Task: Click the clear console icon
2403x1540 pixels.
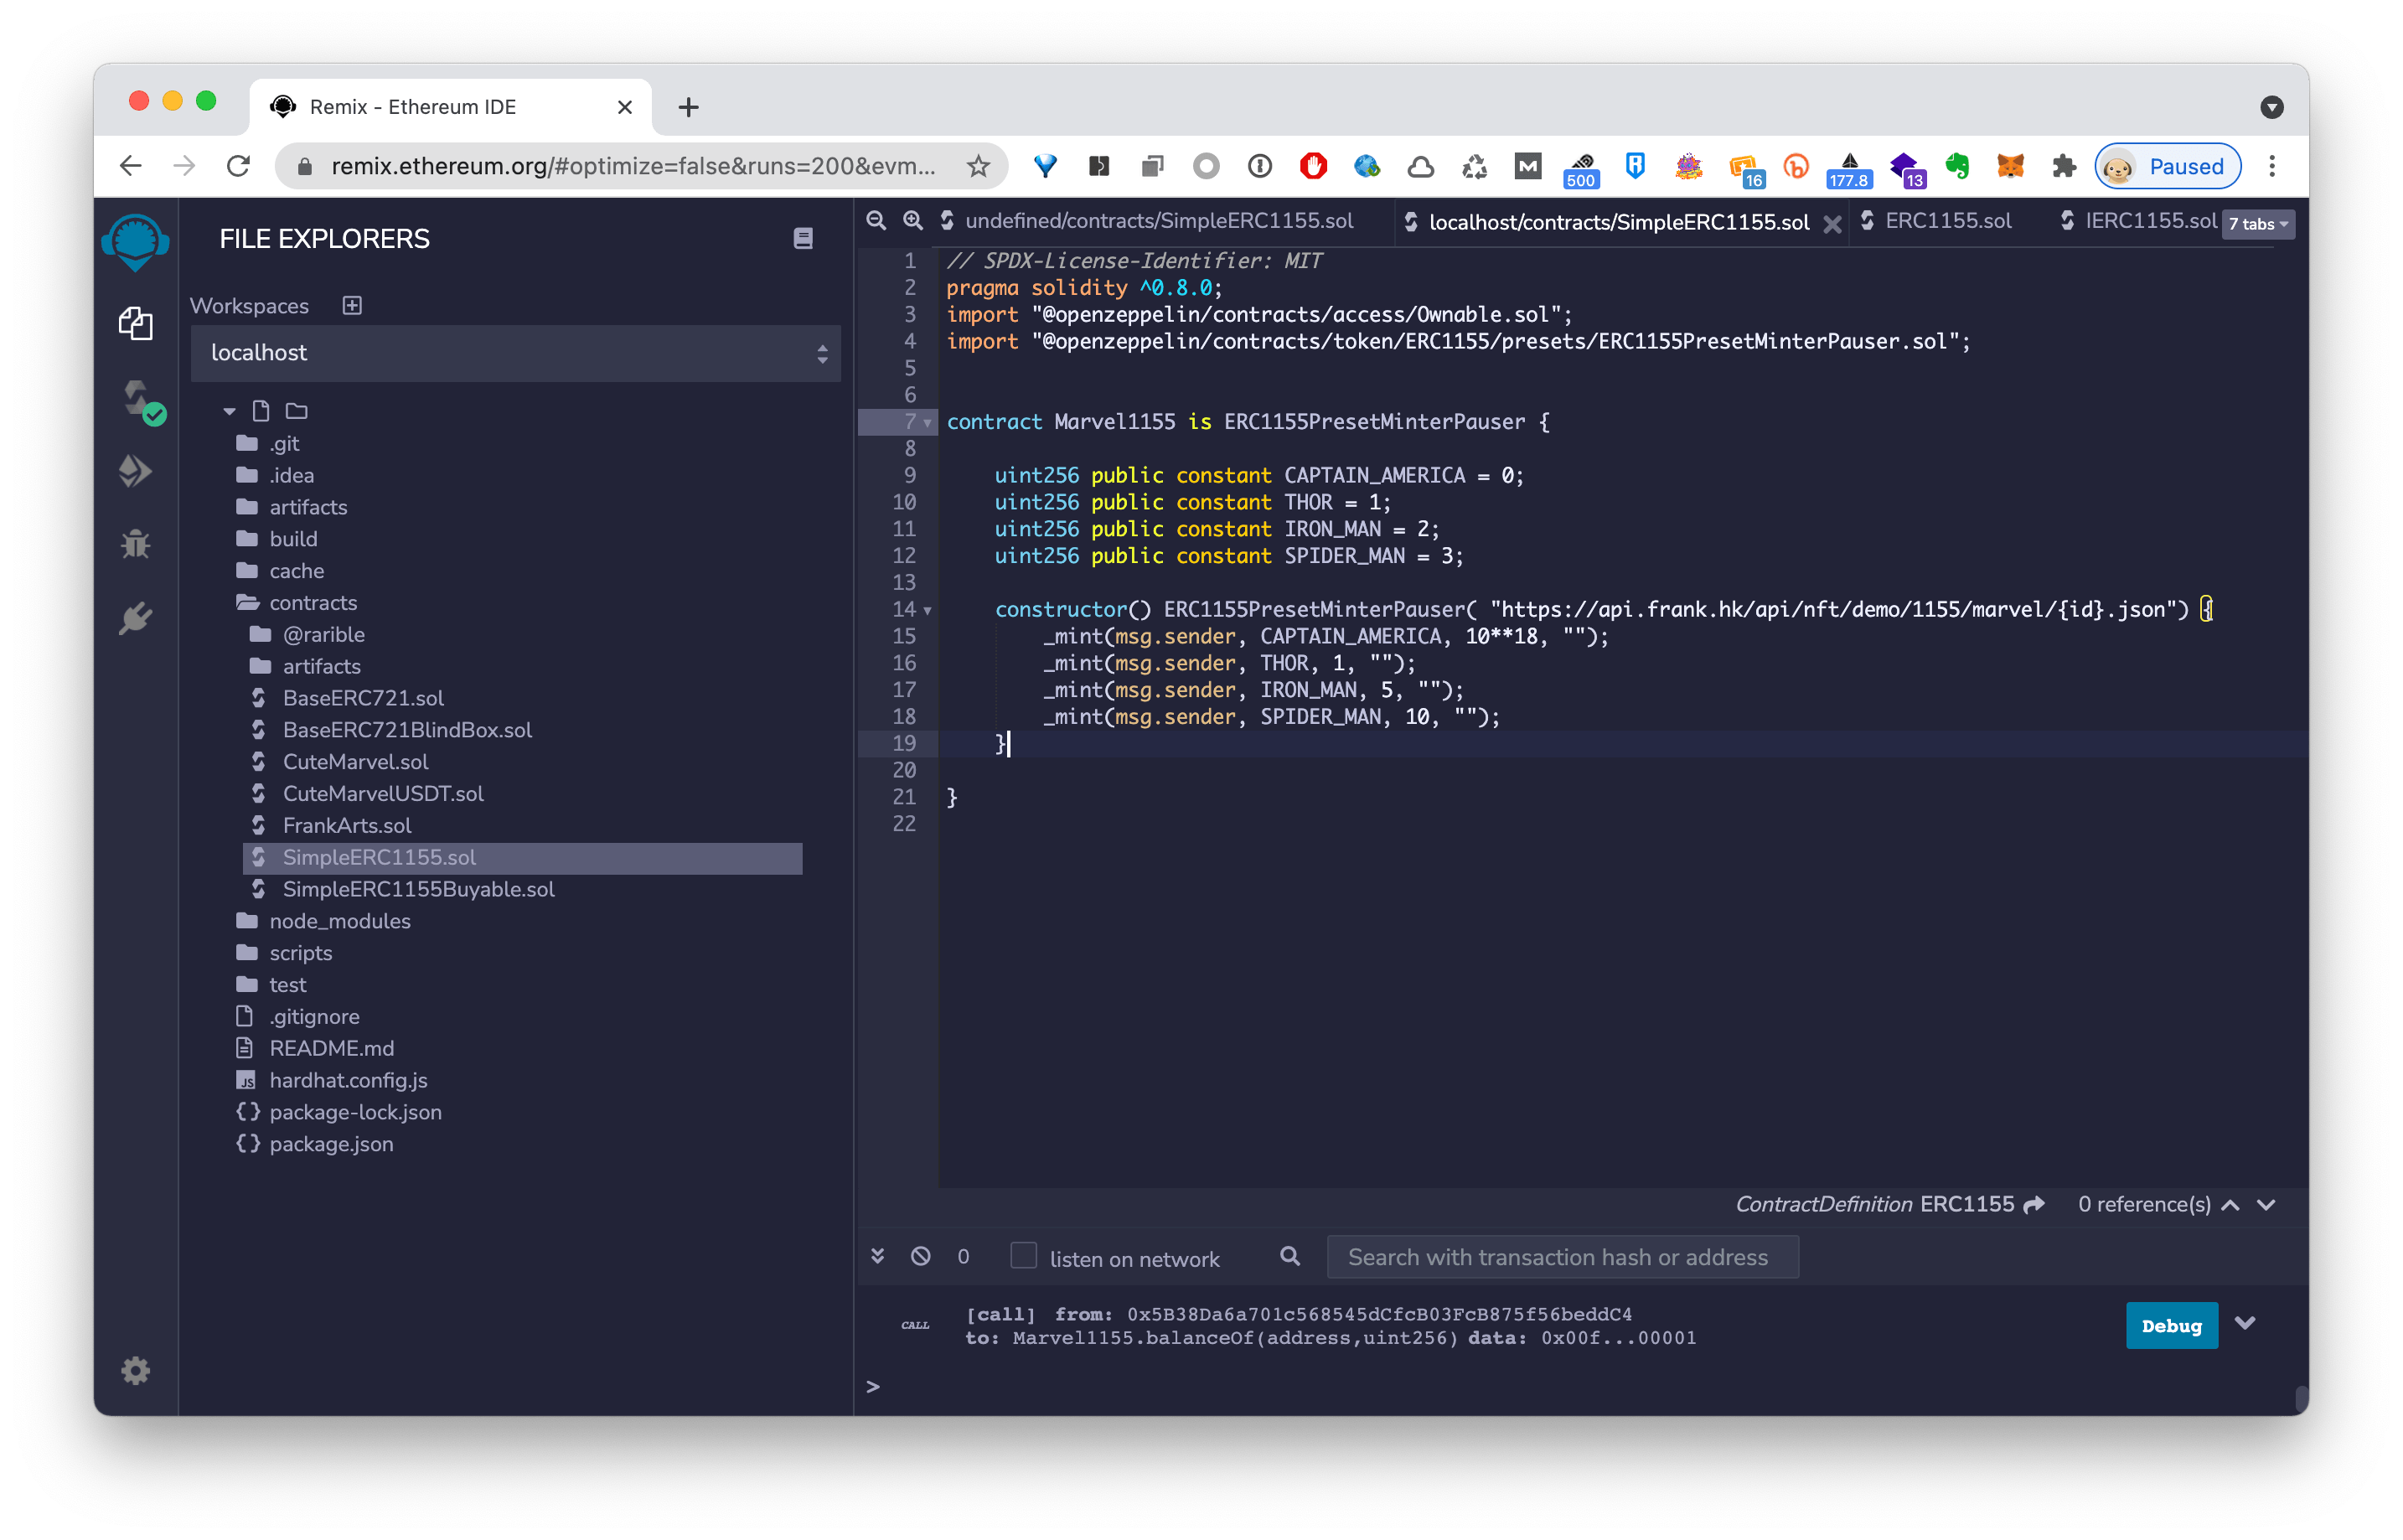Action: click(x=920, y=1256)
